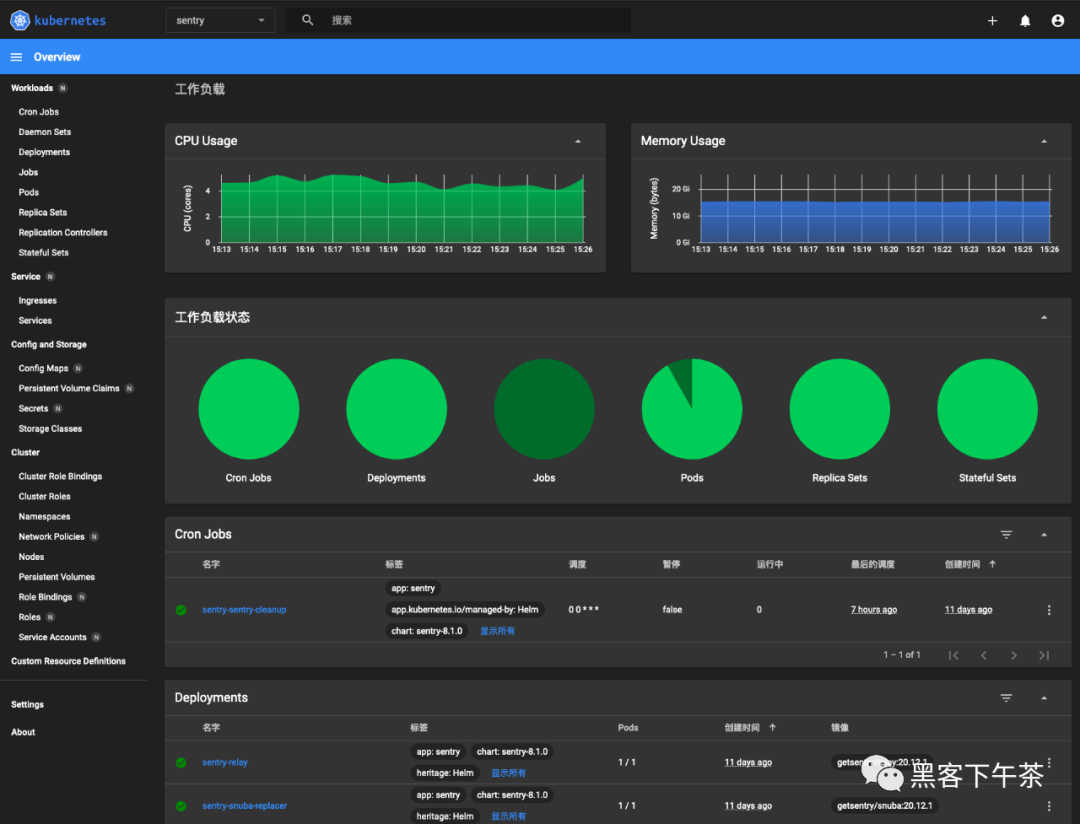This screenshot has height=824, width=1080.
Task: Open Cluster Role Bindings in sidebar
Action: (60, 476)
